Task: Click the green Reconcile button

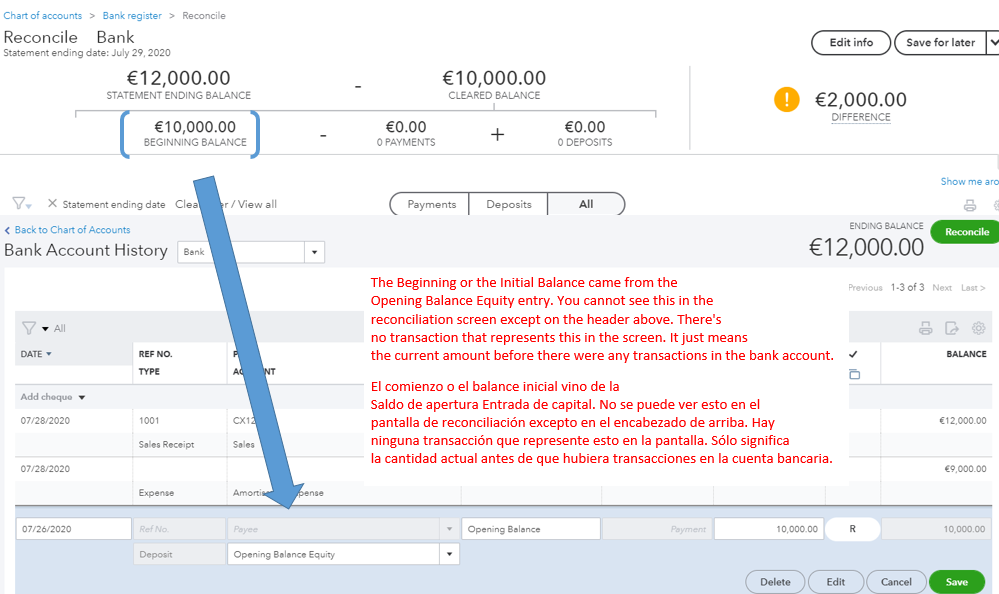Action: click(x=966, y=232)
